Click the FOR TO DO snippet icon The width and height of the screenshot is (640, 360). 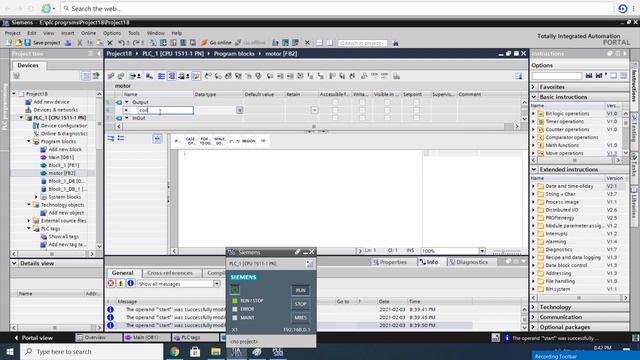[205, 141]
